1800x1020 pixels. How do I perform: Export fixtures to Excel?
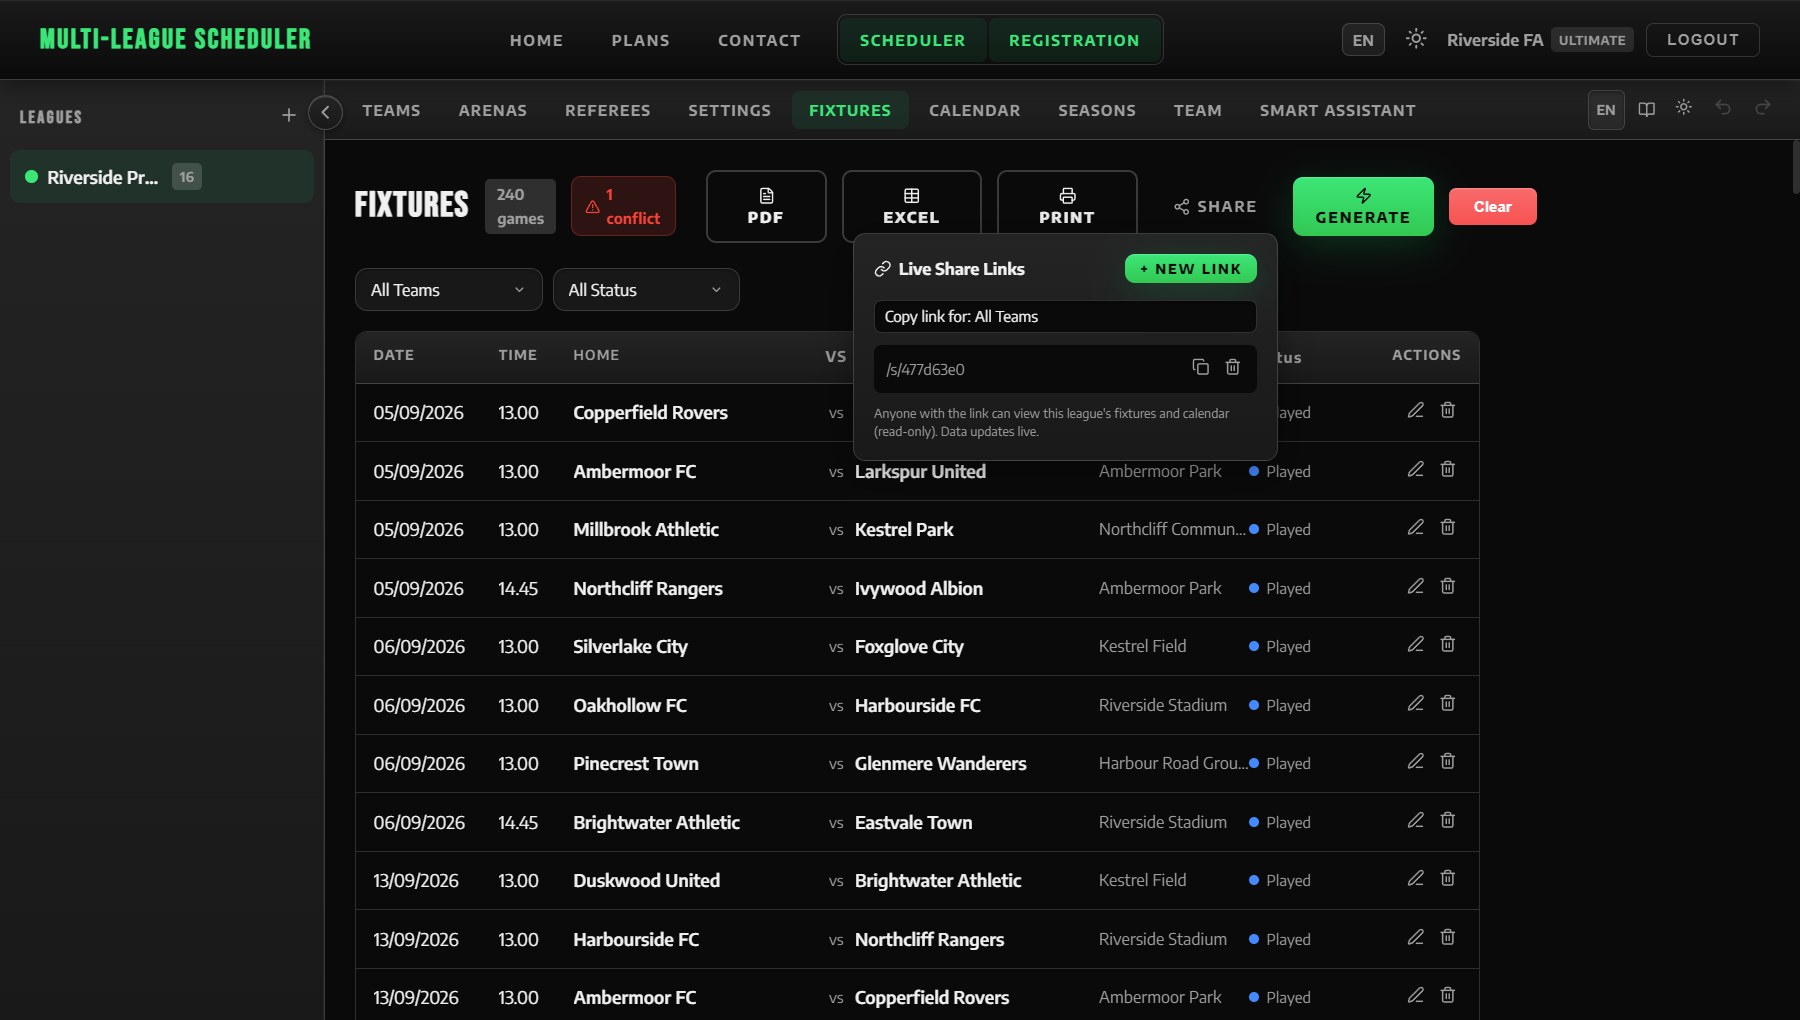911,206
